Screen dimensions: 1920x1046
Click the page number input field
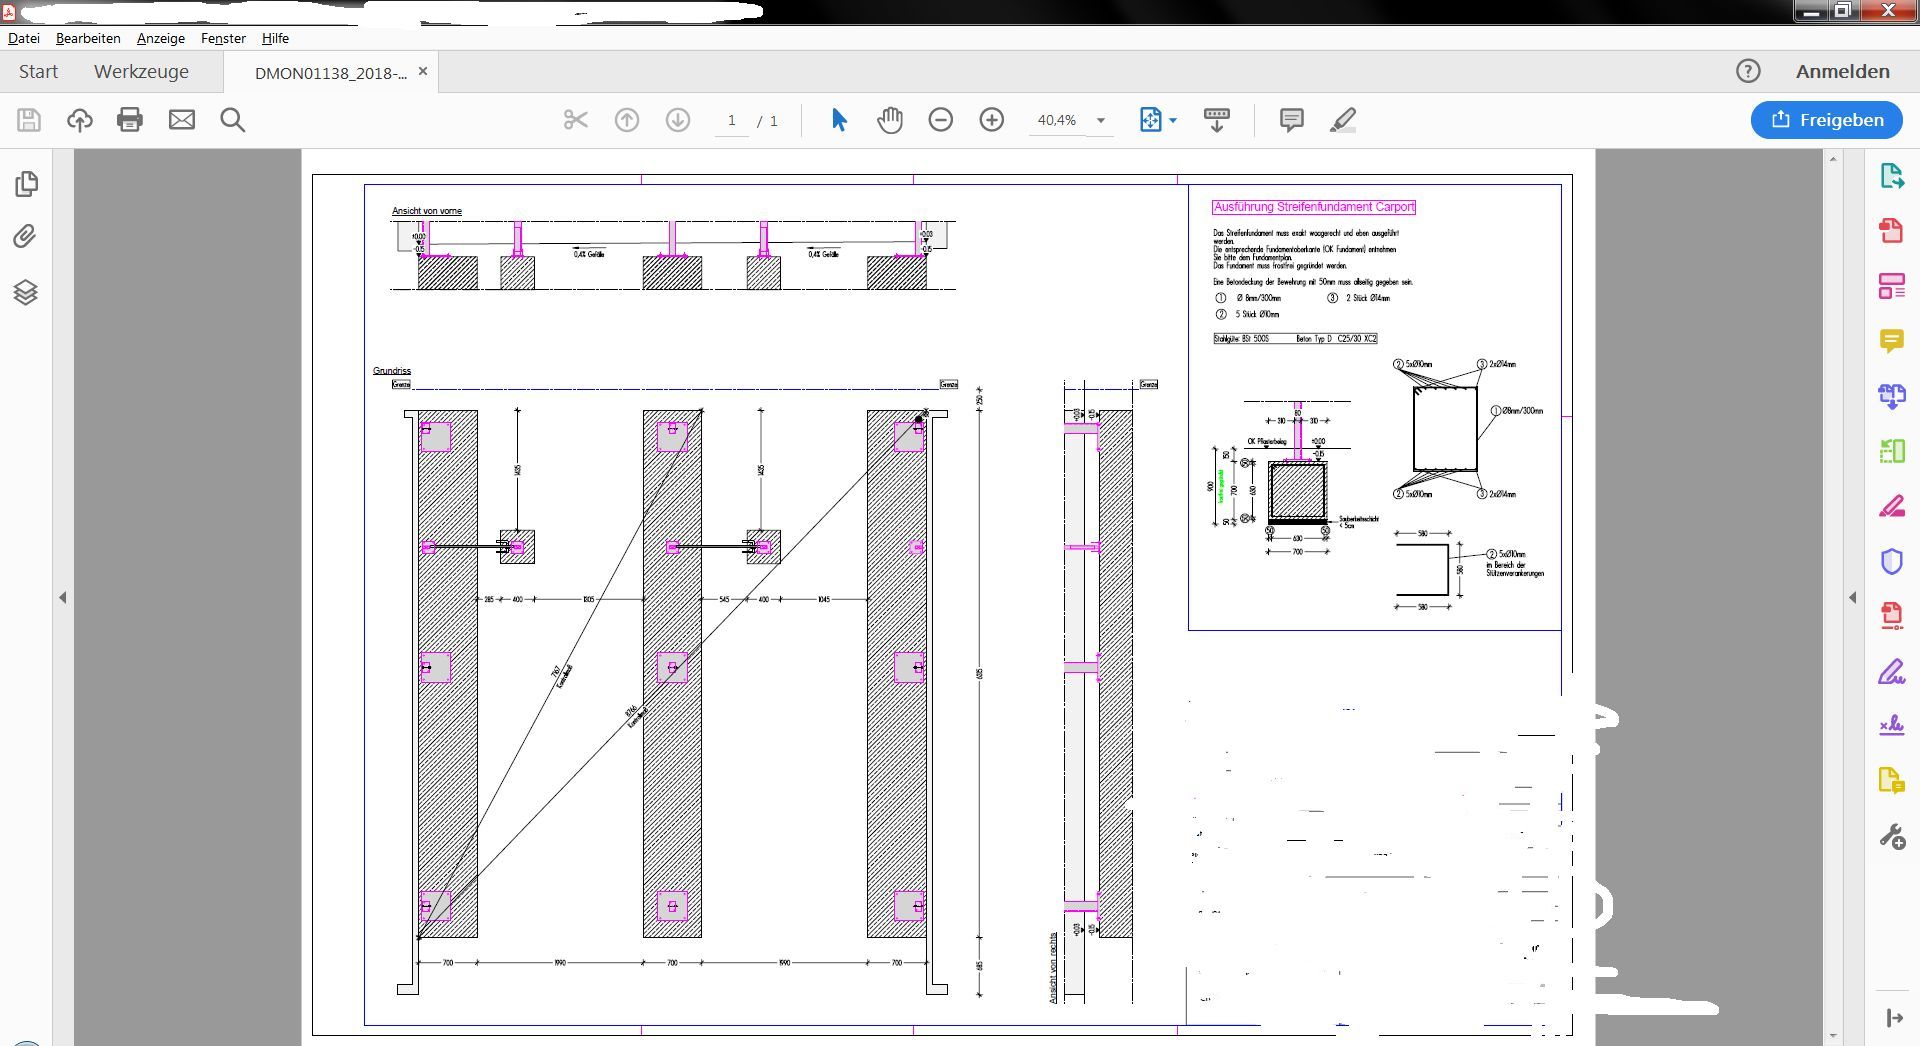(731, 121)
